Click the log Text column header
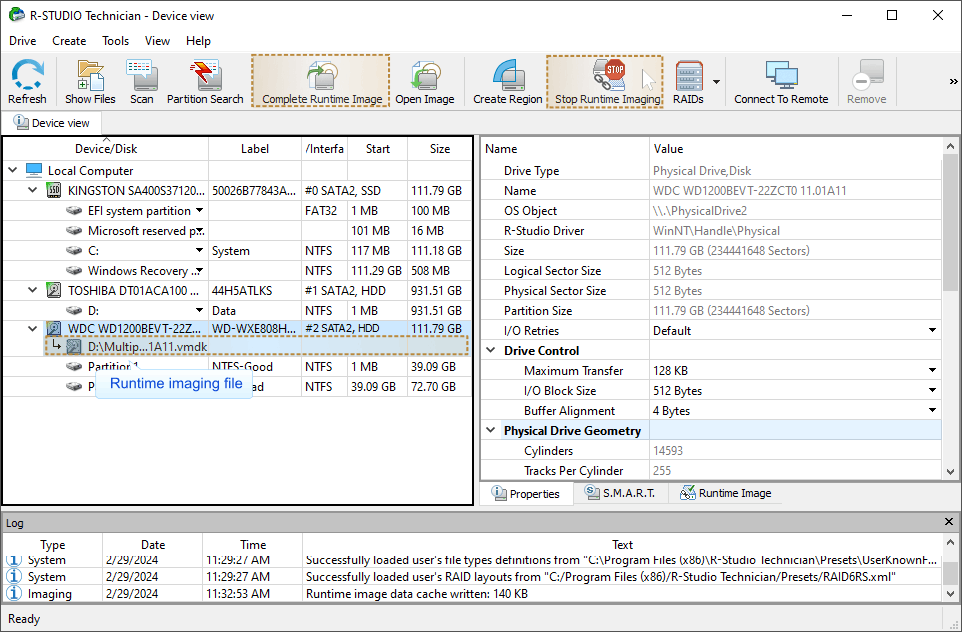Viewport: 962px width, 632px height. [x=621, y=544]
